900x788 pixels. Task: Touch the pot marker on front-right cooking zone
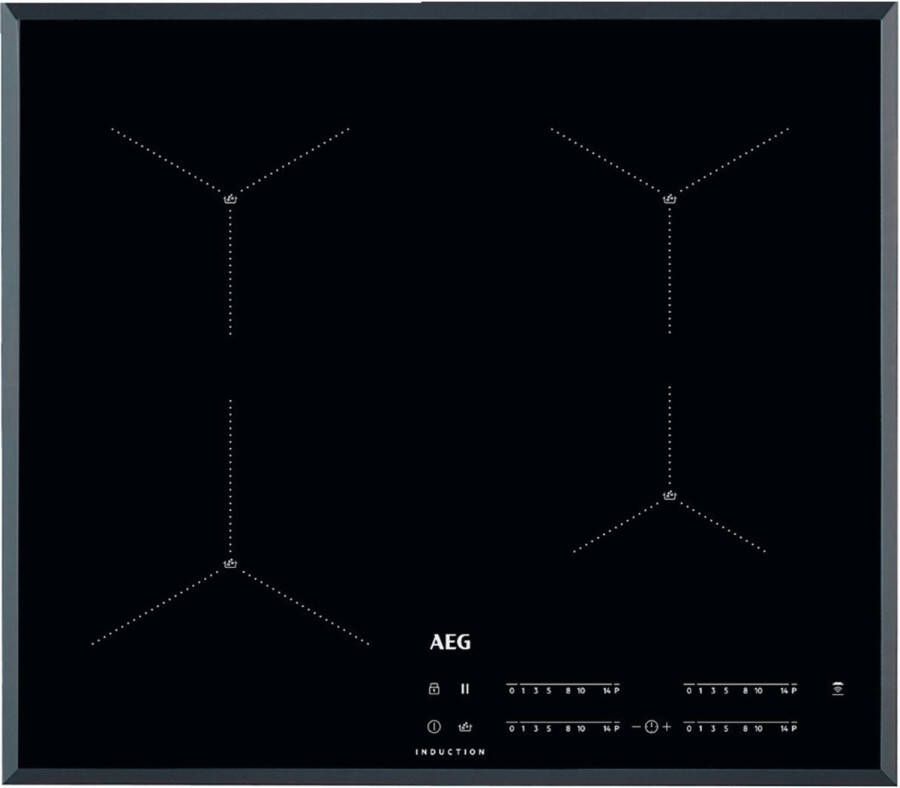coord(670,494)
